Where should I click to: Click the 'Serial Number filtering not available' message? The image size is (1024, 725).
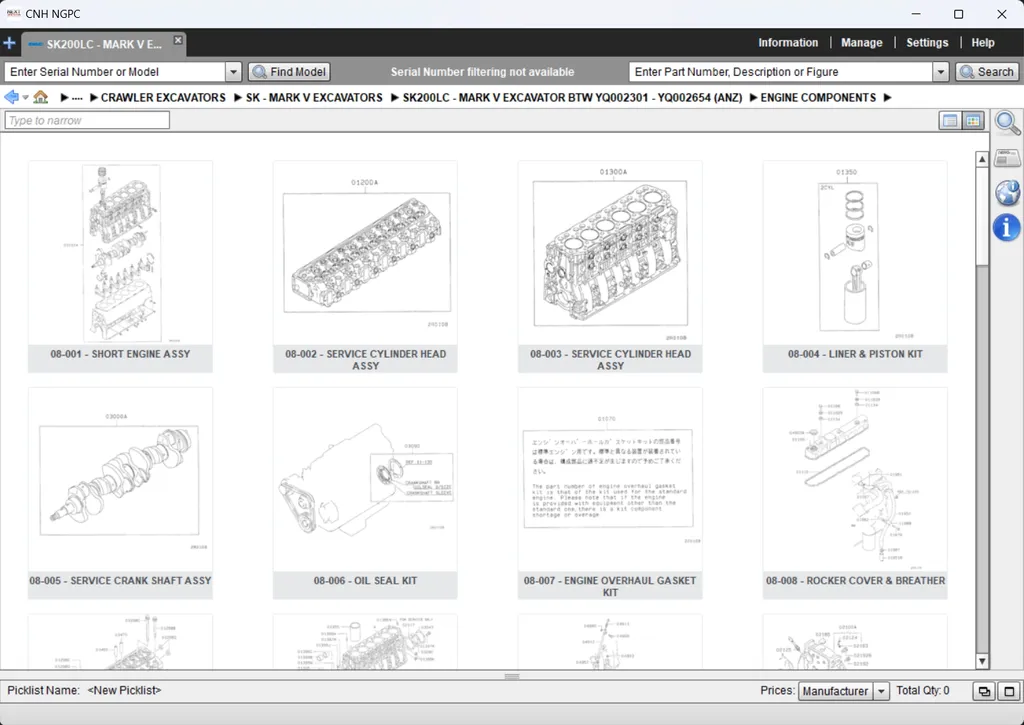tap(482, 72)
